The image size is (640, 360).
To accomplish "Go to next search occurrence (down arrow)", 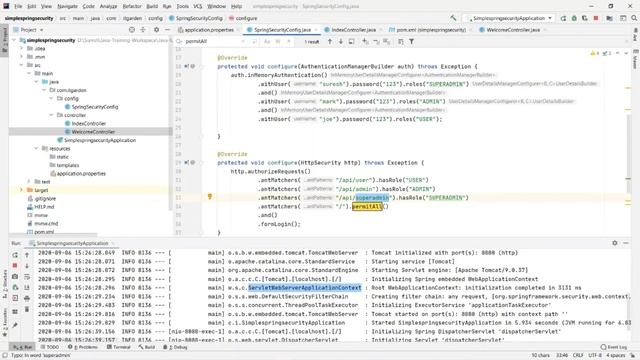I will (341, 41).
